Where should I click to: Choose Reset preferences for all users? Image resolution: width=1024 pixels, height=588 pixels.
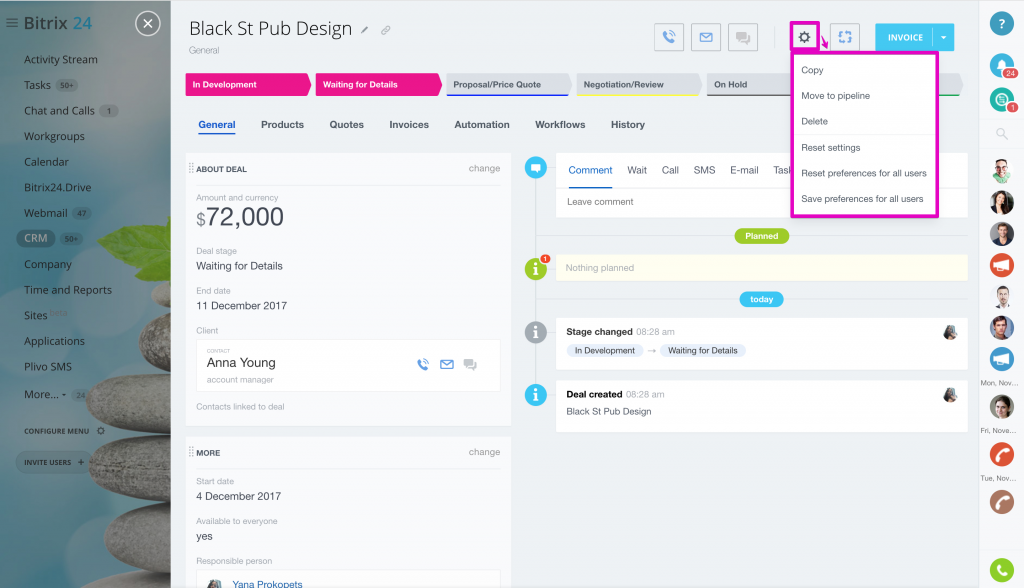tap(864, 173)
